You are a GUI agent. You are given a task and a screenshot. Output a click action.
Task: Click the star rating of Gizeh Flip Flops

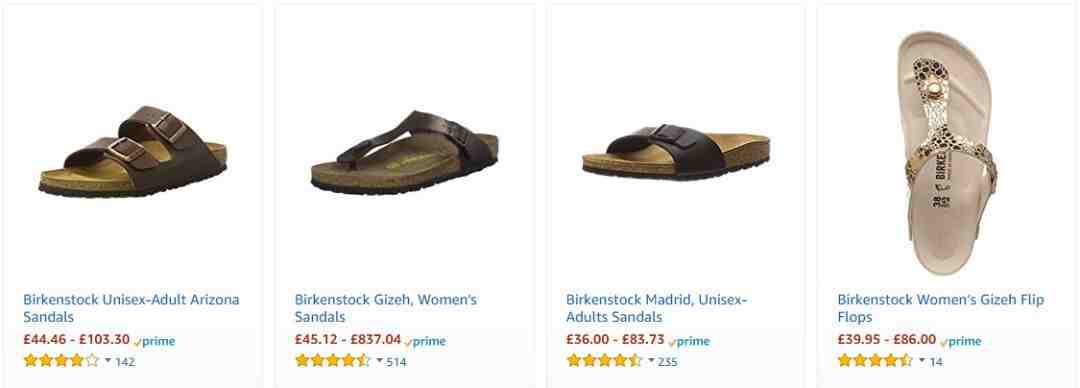875,360
